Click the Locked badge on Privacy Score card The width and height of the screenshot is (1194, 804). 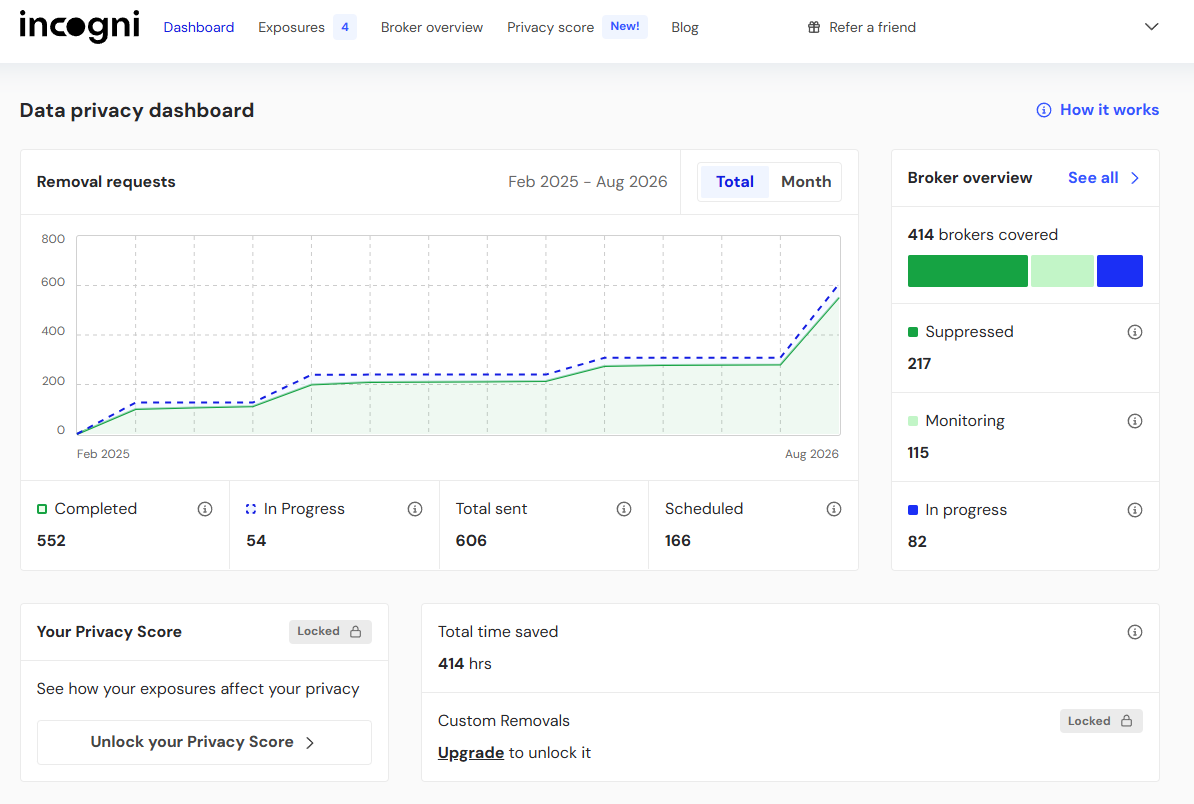pyautogui.click(x=330, y=631)
